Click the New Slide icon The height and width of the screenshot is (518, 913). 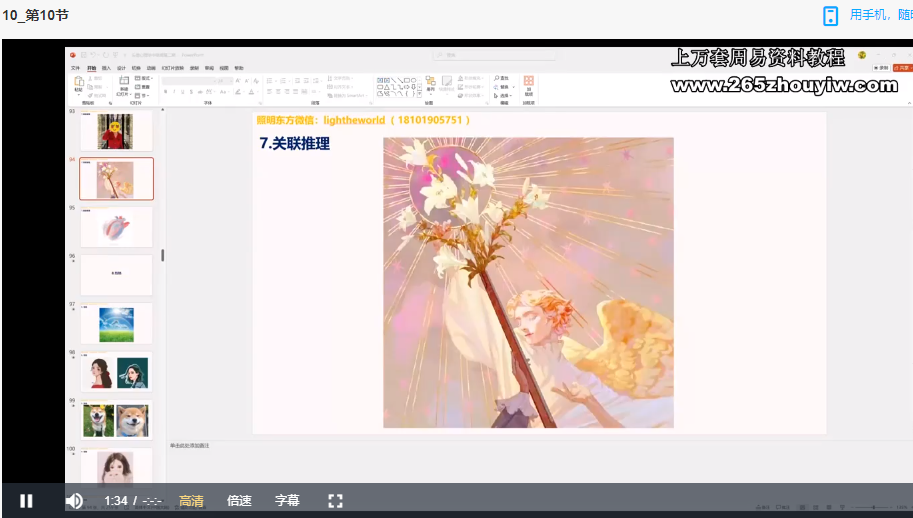(124, 80)
